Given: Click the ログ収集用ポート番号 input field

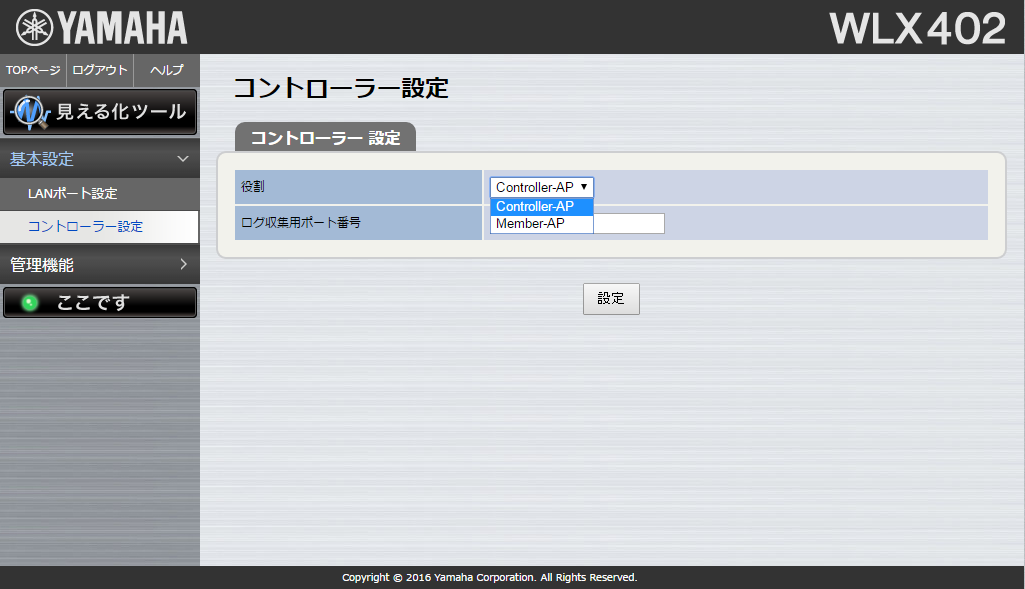Looking at the screenshot, I should tap(630, 224).
